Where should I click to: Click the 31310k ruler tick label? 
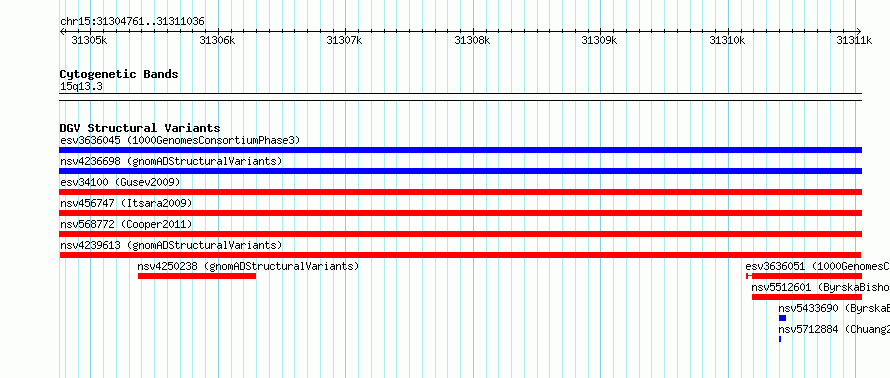727,40
